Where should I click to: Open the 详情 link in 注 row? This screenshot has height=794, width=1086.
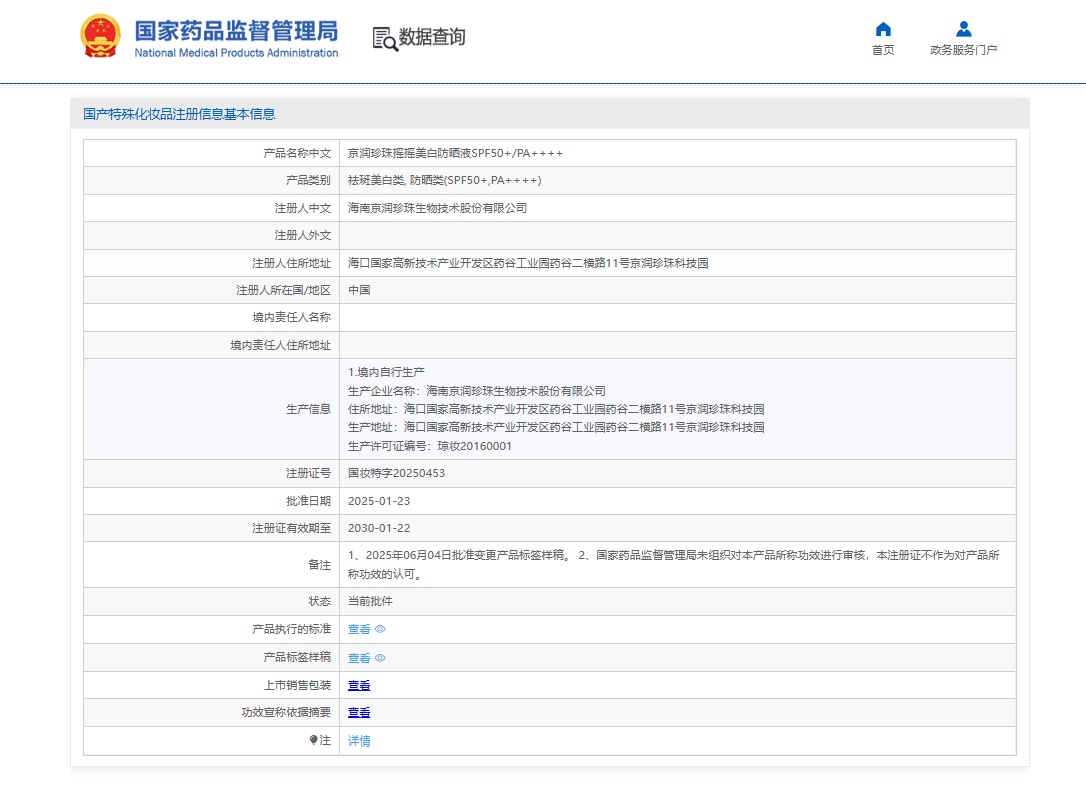[359, 741]
